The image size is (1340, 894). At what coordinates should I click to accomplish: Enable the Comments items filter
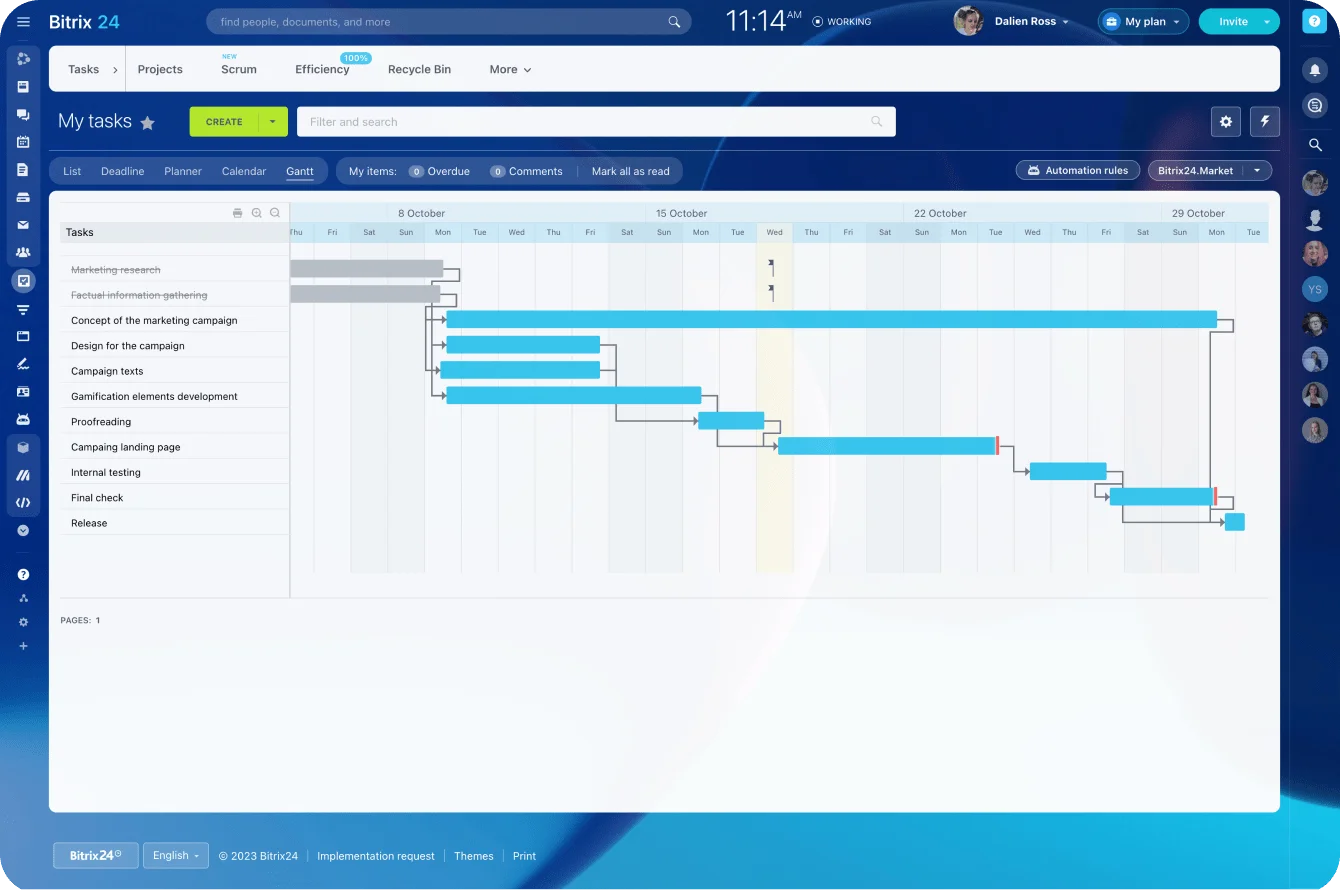coord(527,171)
